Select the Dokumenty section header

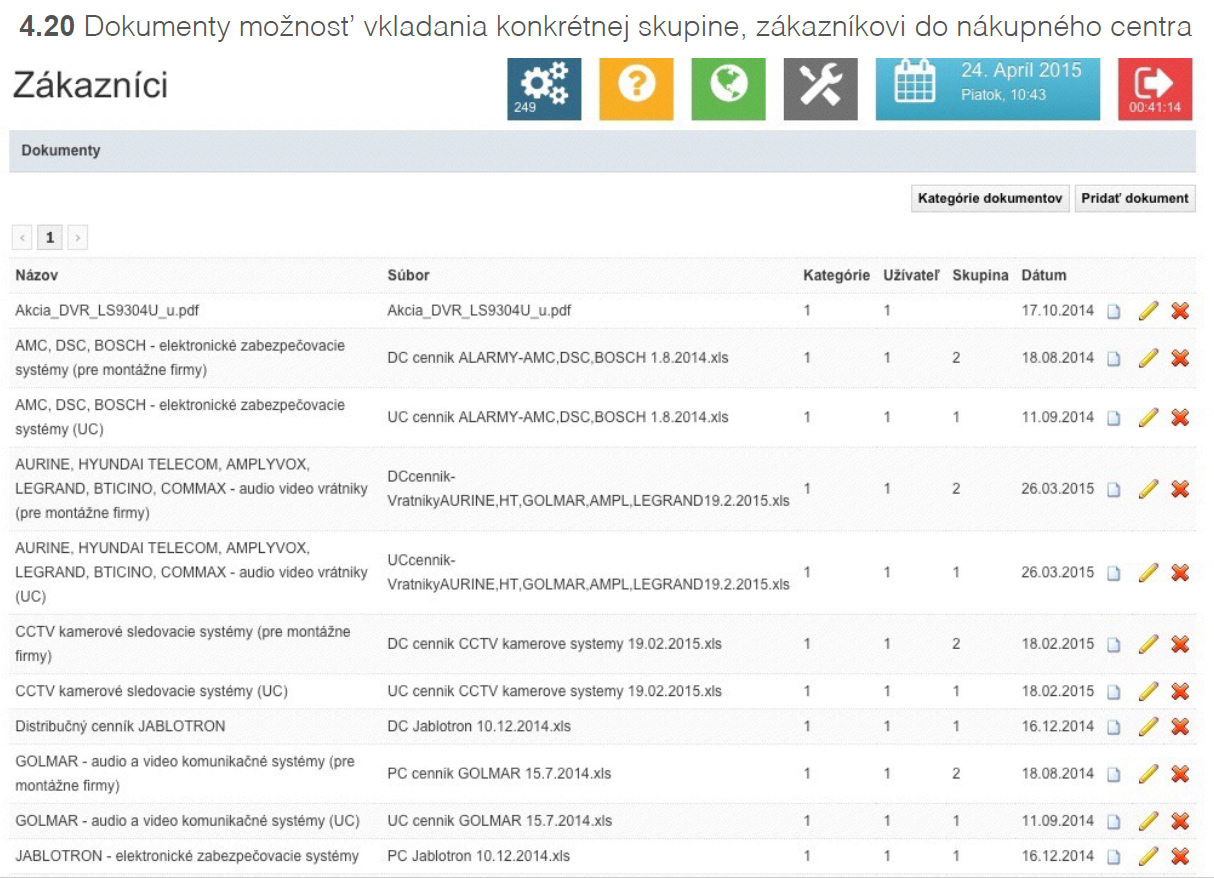61,151
